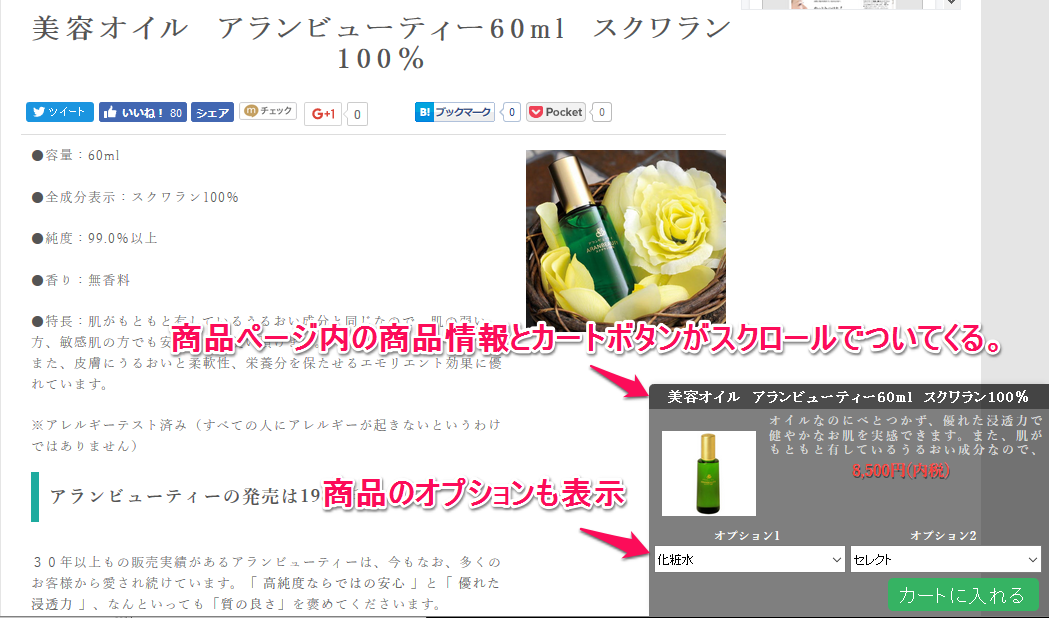Screen dimensions: 1049x618
Task: Click the Google +1 share counter
Action: click(x=358, y=114)
